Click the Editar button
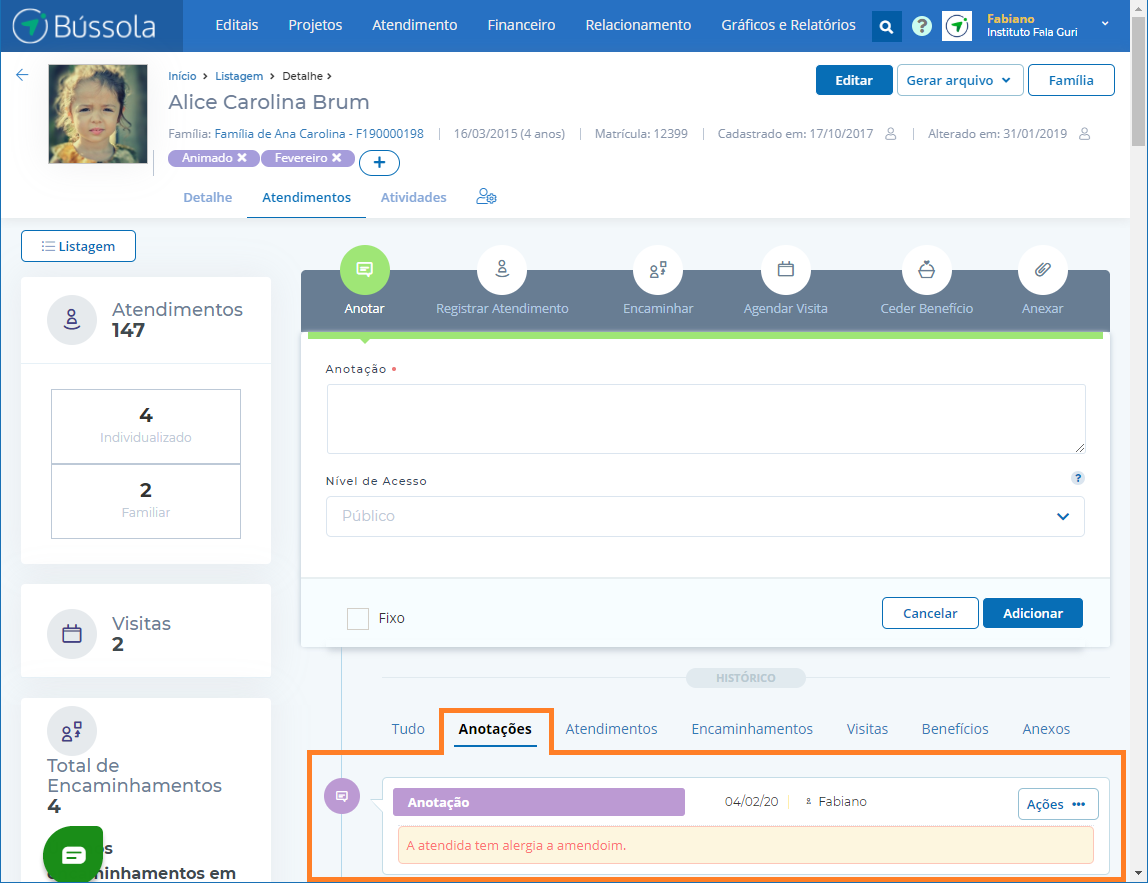 point(854,81)
